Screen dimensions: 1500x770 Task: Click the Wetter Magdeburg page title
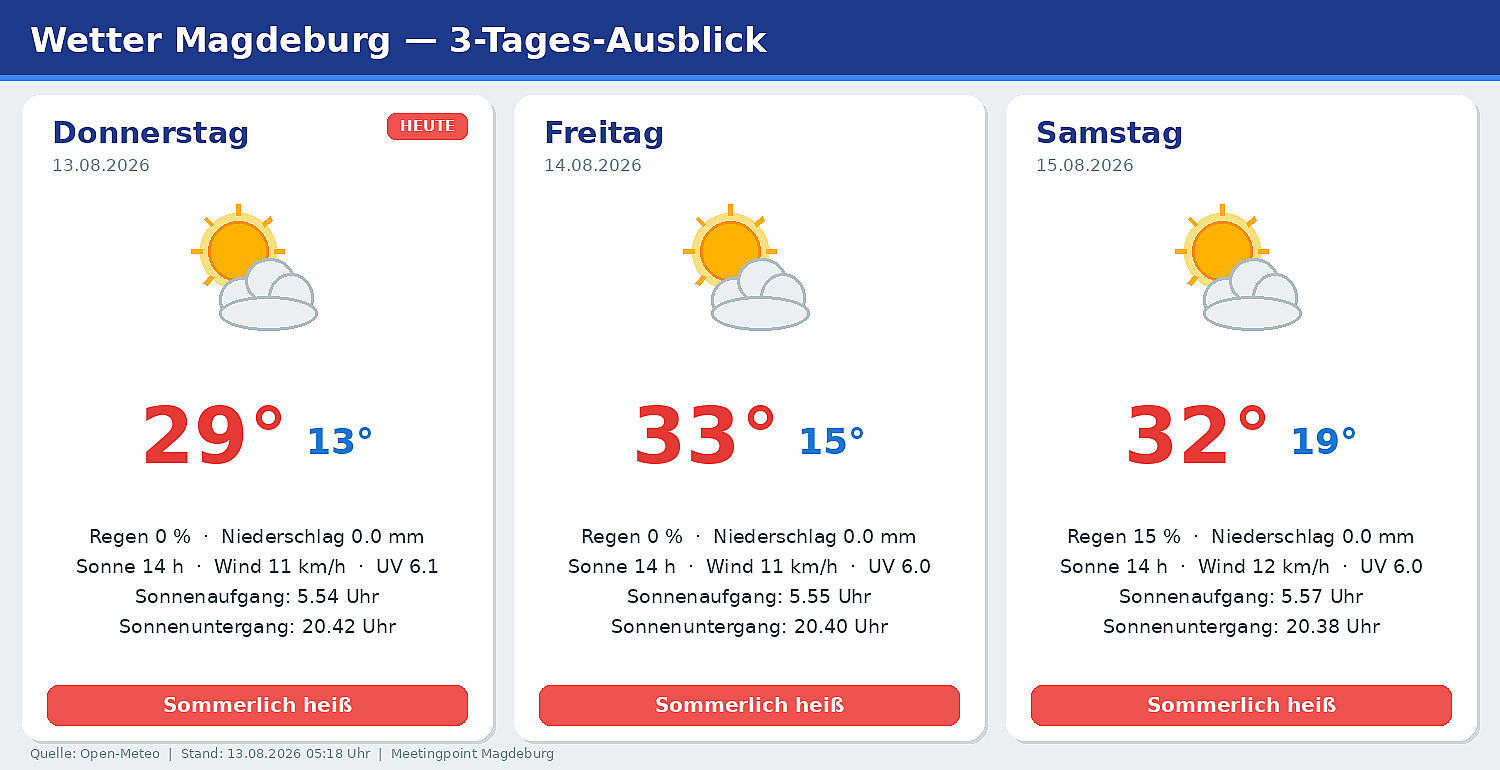(398, 40)
